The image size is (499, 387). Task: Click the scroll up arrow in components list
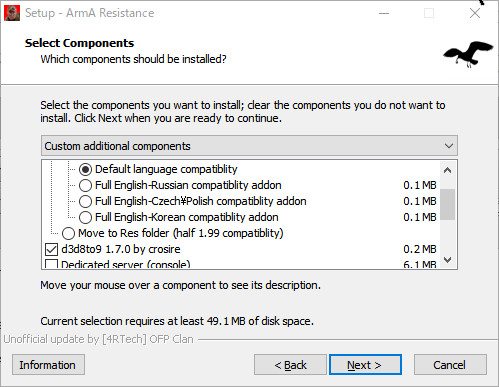448,170
